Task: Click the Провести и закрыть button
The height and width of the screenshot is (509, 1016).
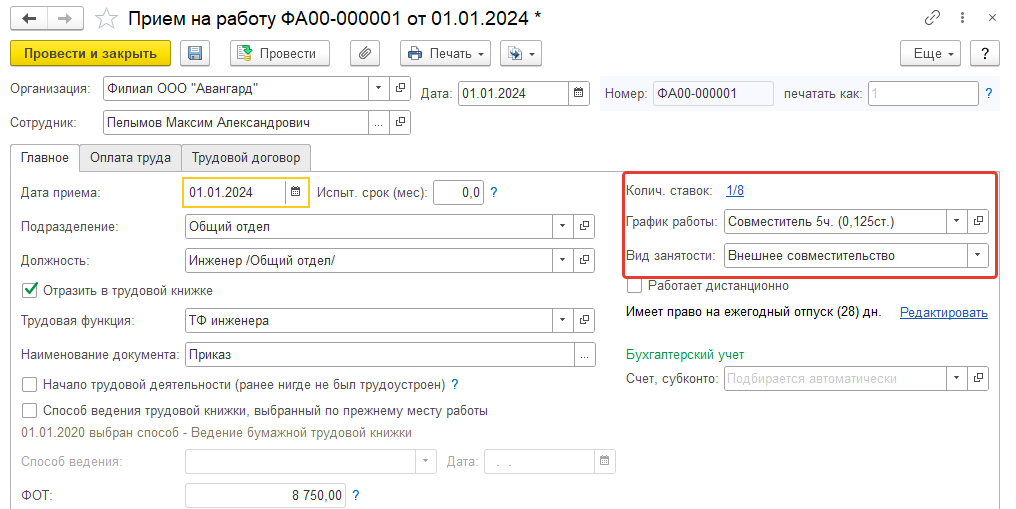Action: [90, 53]
